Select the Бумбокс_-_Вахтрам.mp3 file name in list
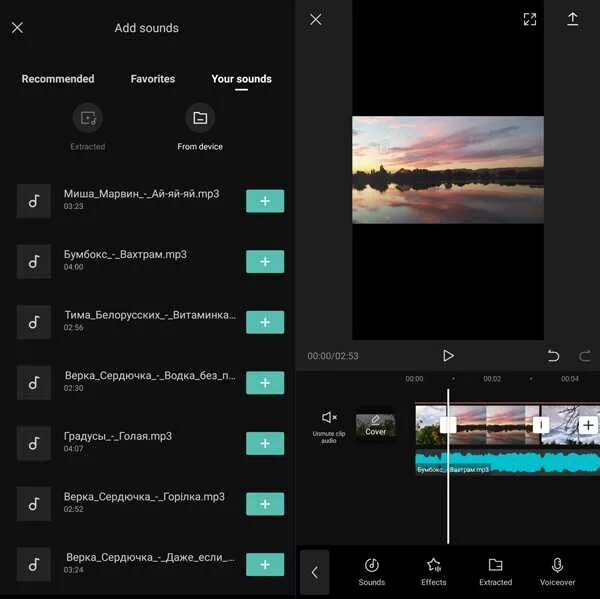 [x=125, y=255]
